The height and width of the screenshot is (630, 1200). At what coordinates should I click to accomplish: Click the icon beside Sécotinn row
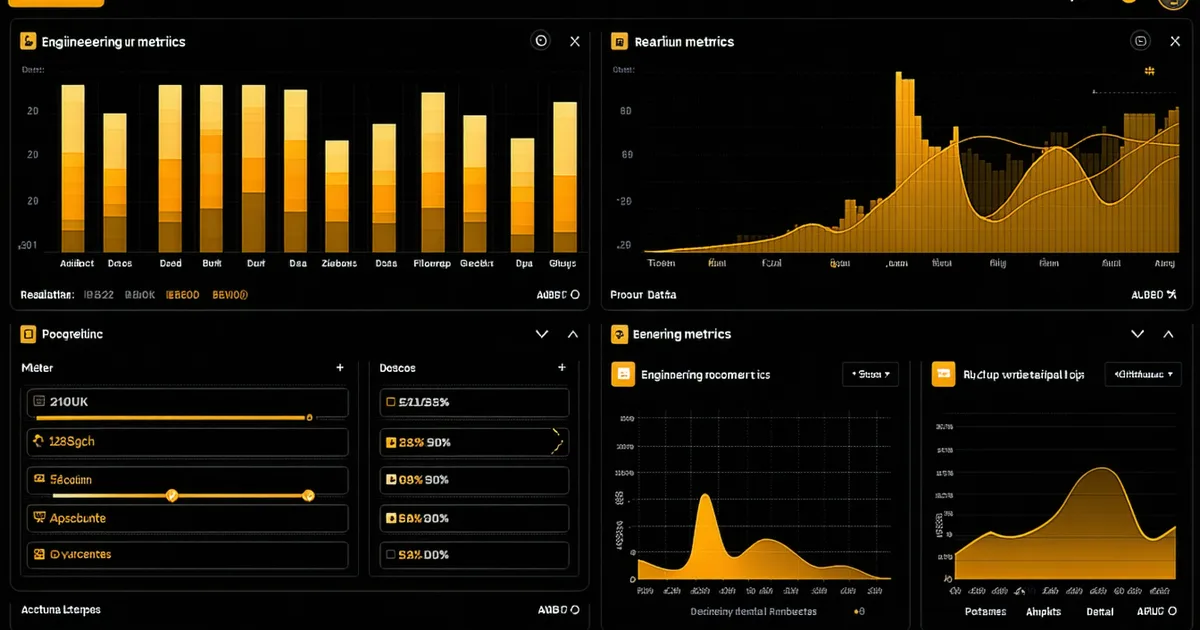40,479
